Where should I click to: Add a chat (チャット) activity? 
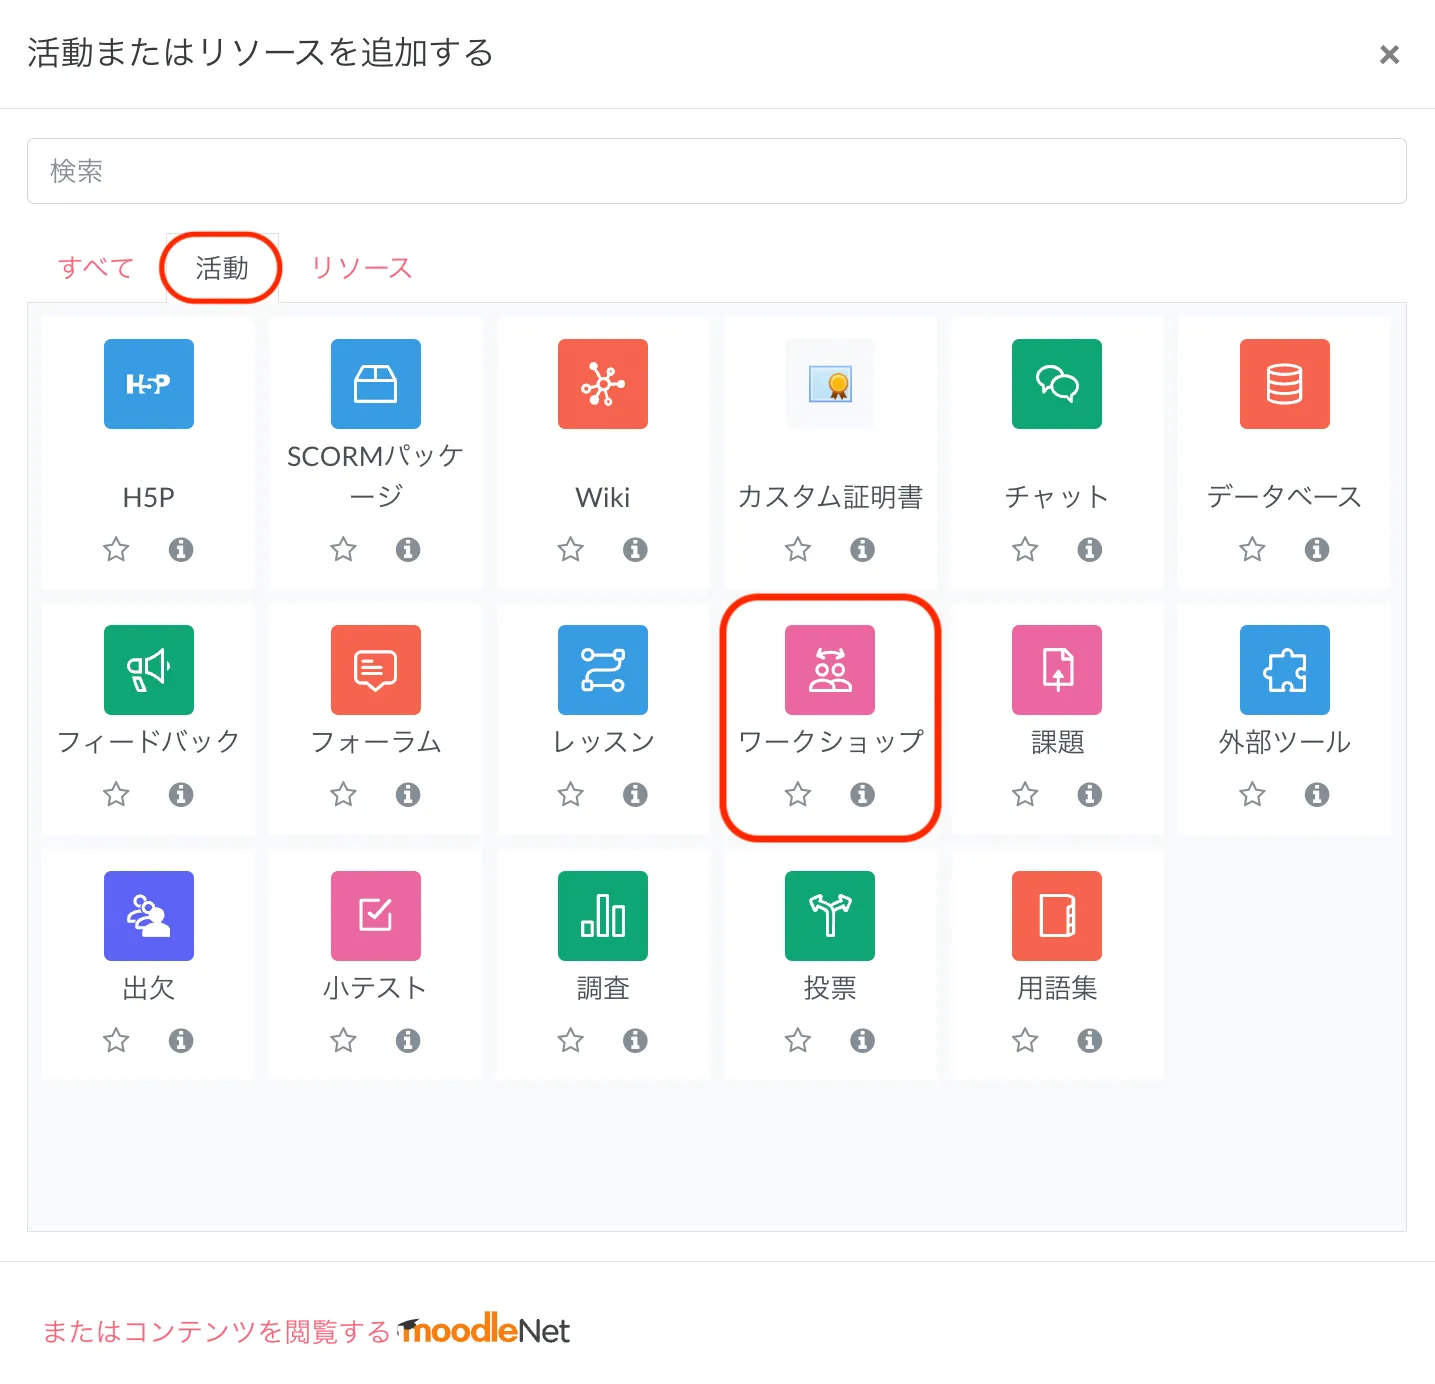pos(1057,384)
